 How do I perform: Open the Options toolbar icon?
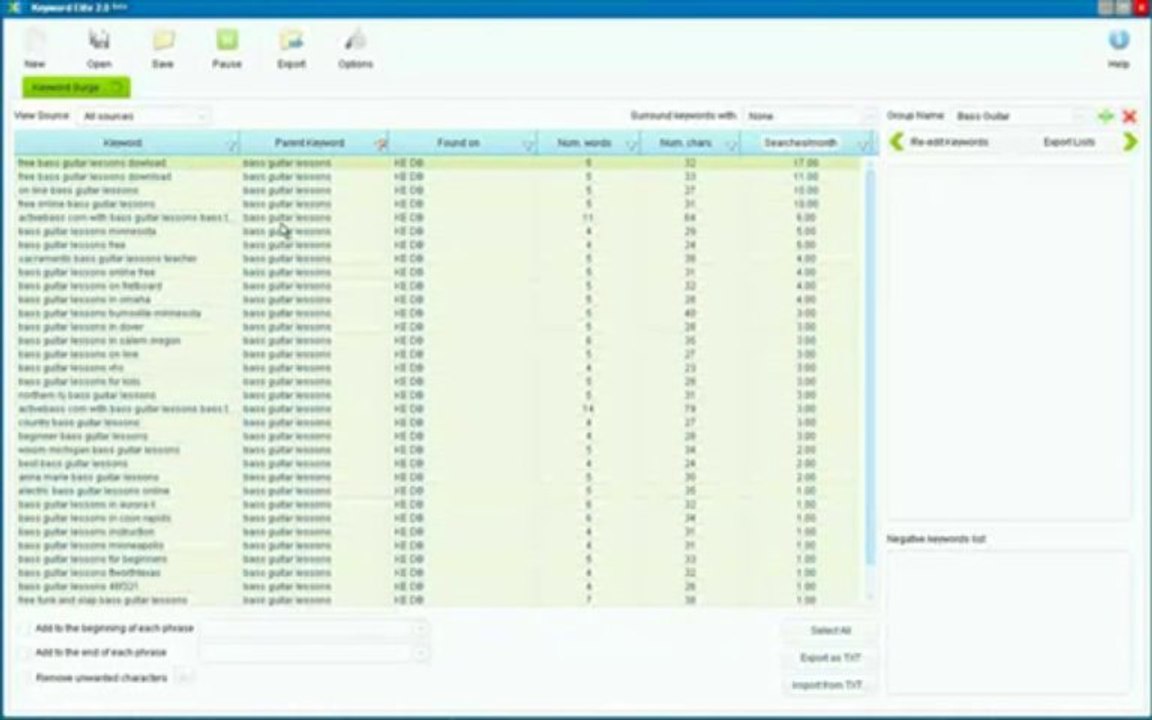[x=356, y=40]
